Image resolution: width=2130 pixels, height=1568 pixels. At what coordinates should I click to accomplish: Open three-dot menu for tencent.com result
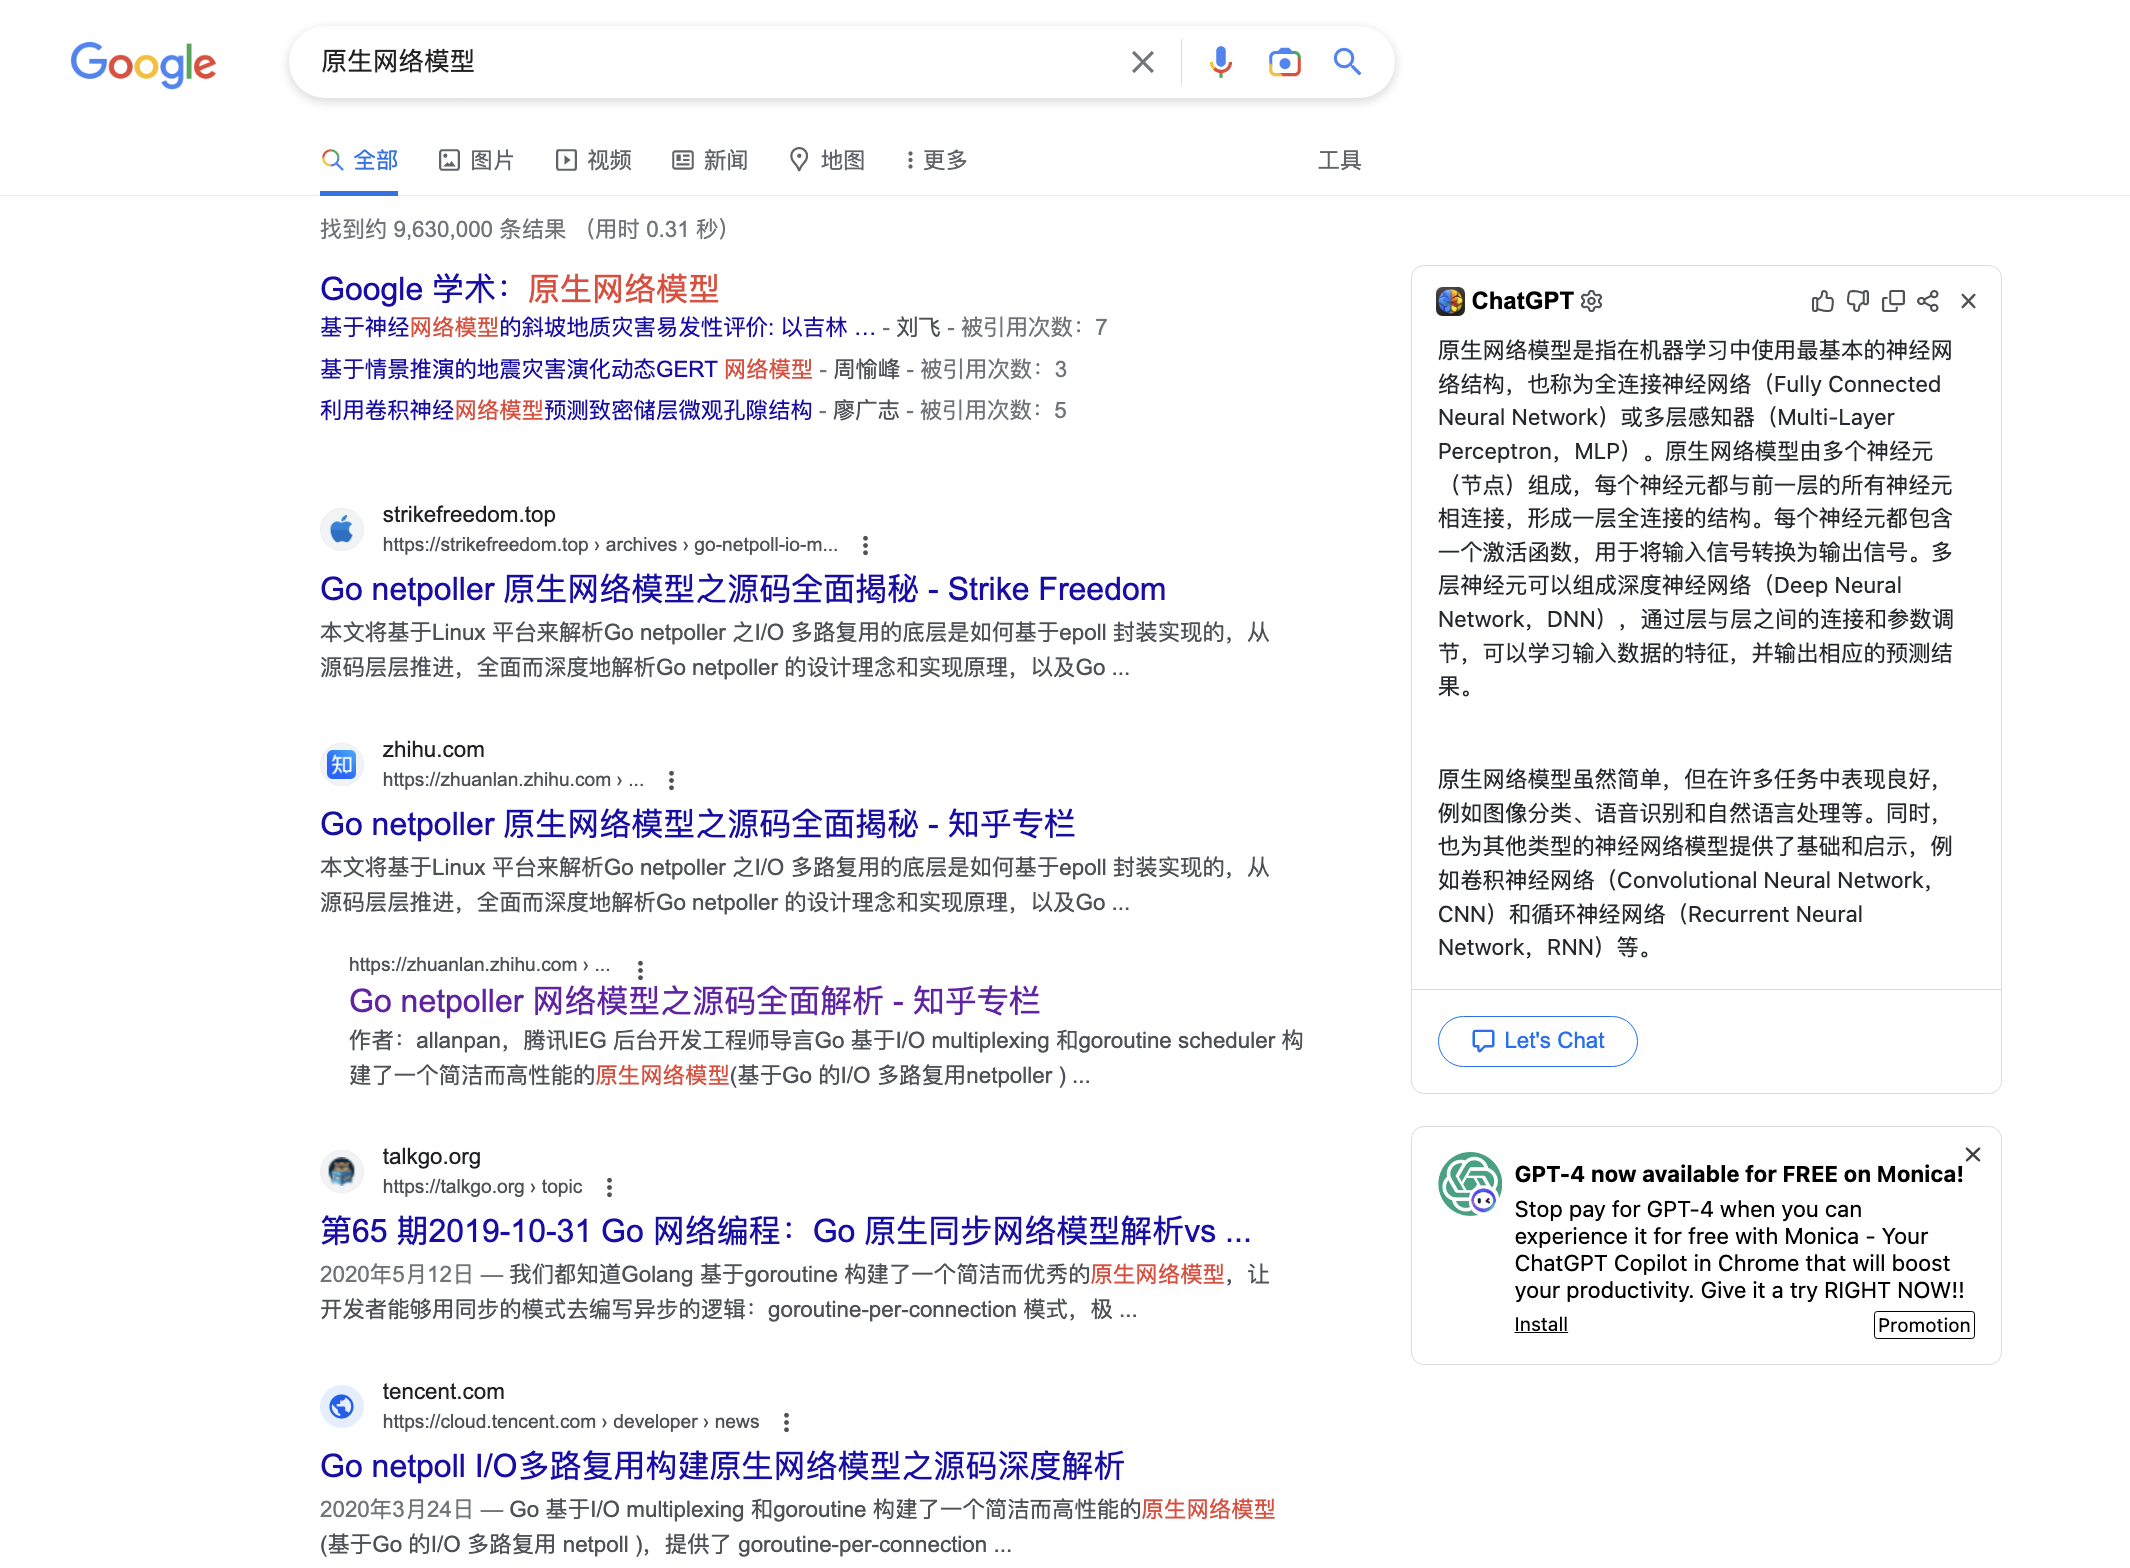point(786,1422)
